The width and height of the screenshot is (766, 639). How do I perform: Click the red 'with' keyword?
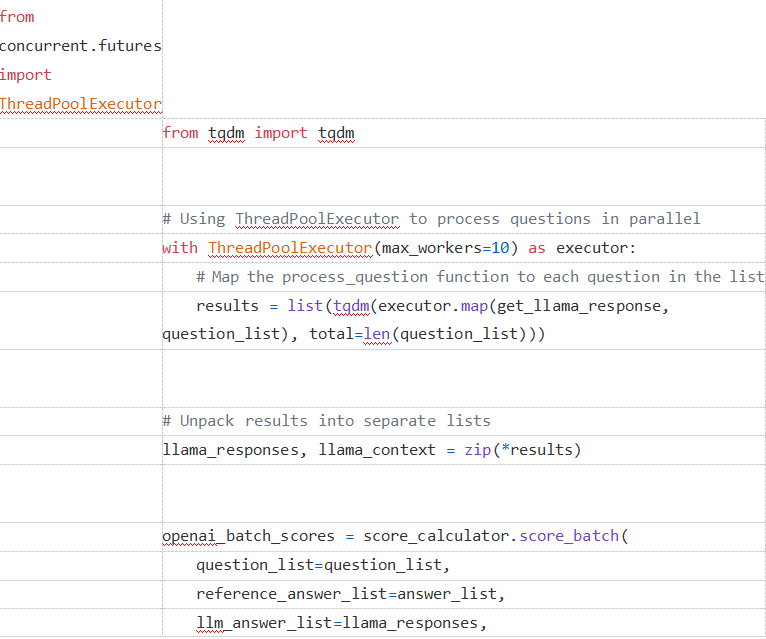click(x=180, y=248)
